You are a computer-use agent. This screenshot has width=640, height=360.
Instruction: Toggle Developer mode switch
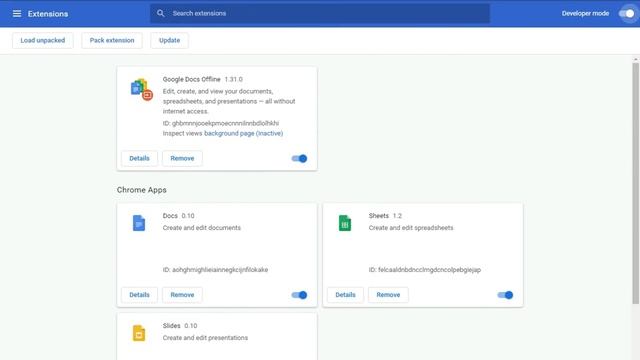627,13
